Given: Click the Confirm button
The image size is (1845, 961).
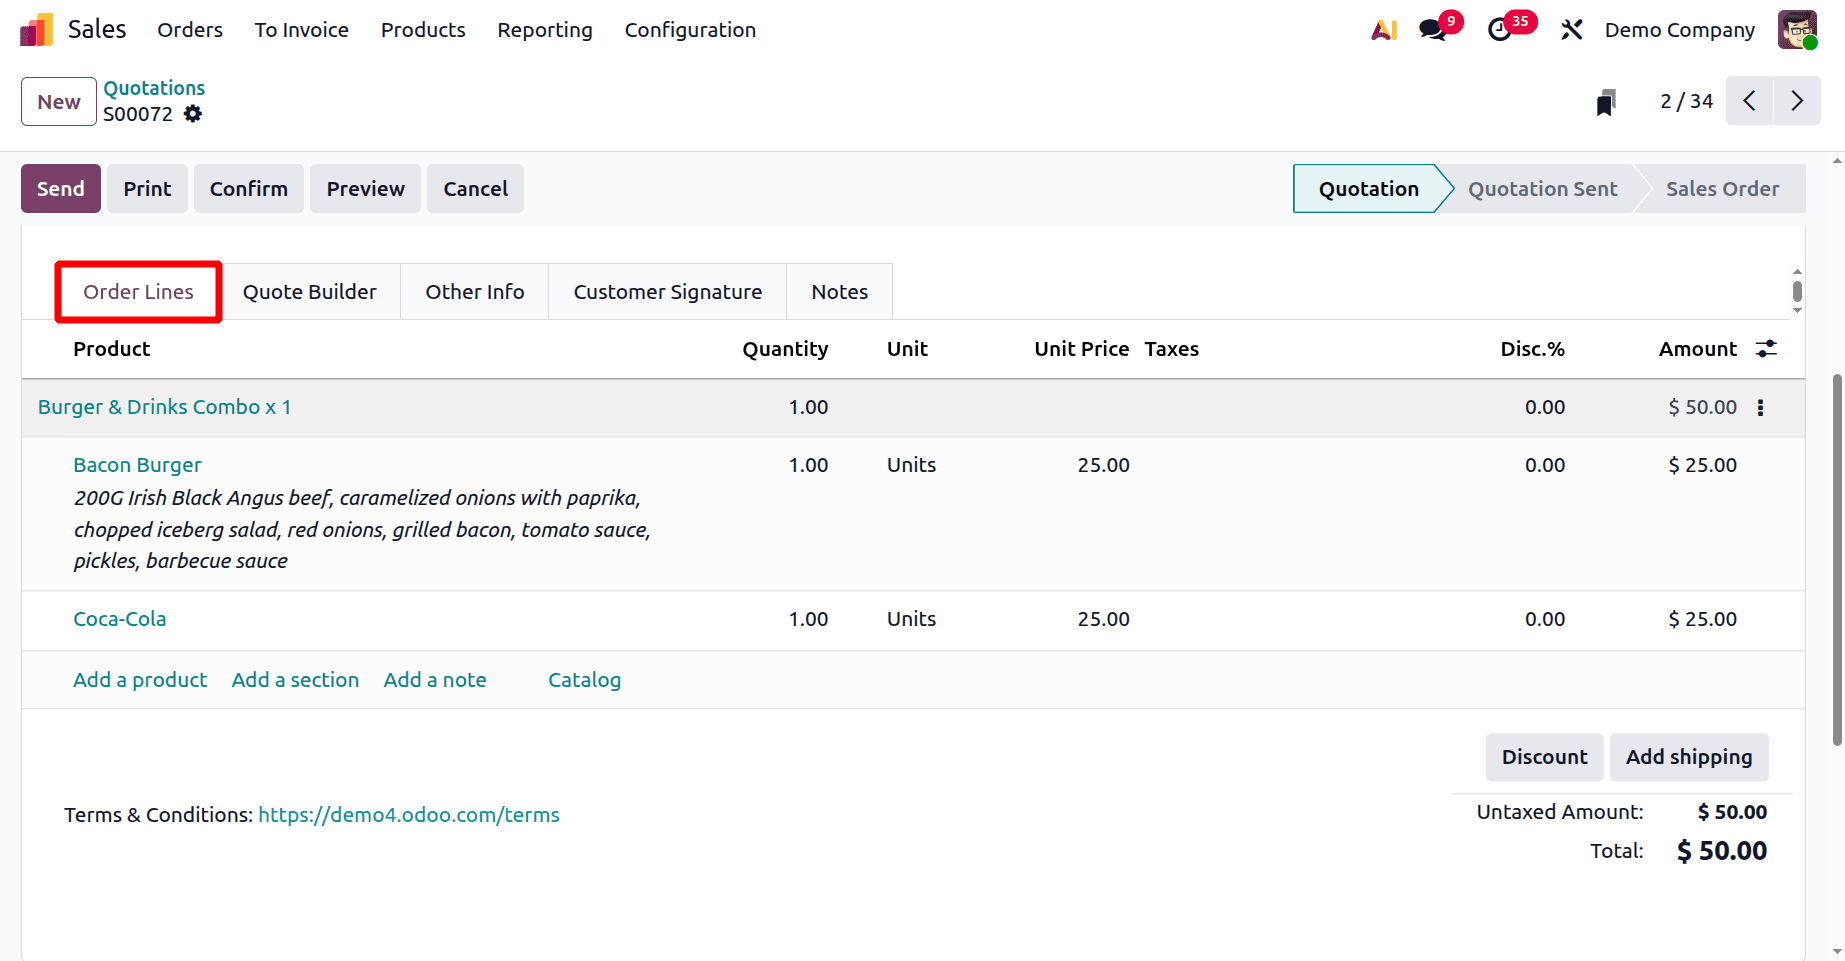Looking at the screenshot, I should tap(248, 188).
